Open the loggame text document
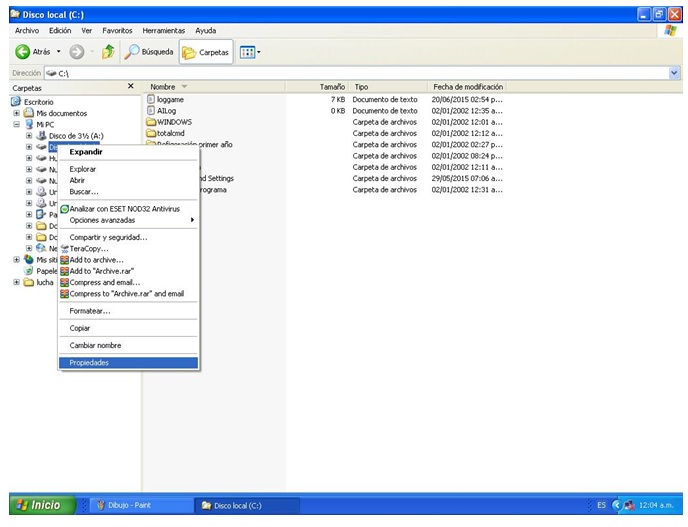 click(170, 100)
